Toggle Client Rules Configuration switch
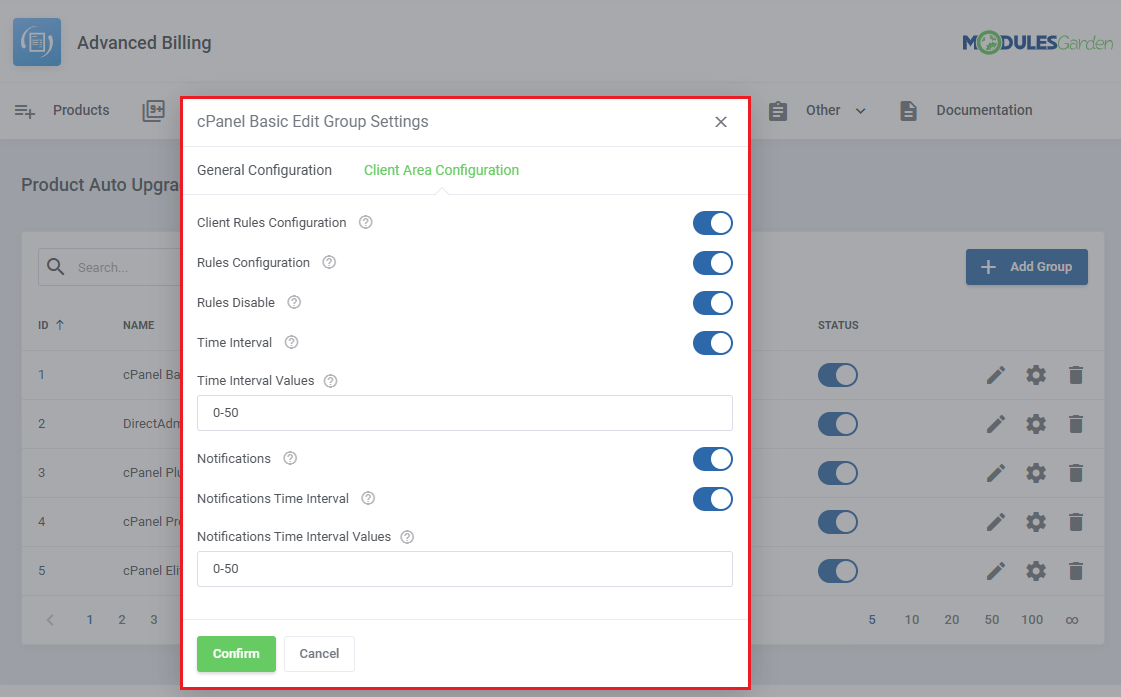1121x697 pixels. 713,223
